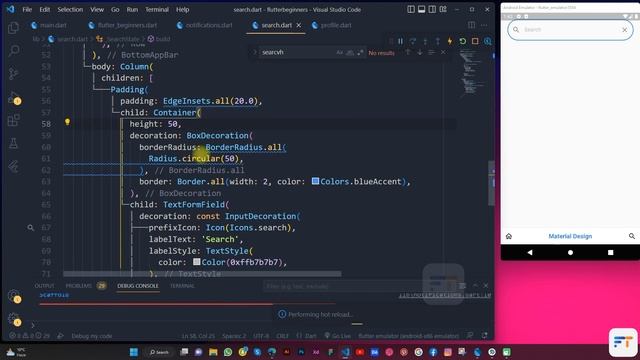Toggle Match Whole Word in find widget
Viewport: 640px width, 360px height.
(x=350, y=52)
